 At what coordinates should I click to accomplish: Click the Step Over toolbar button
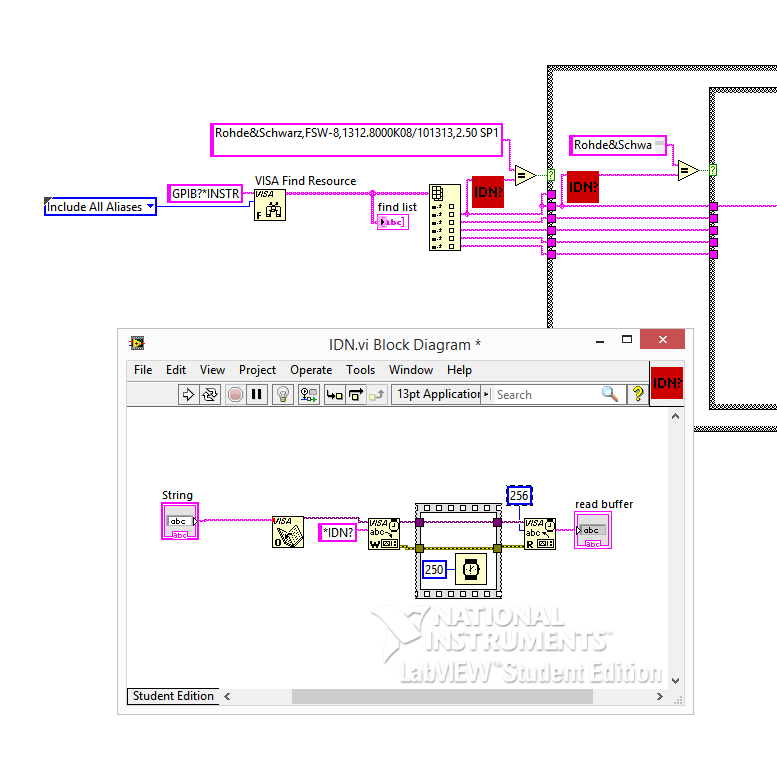[356, 394]
